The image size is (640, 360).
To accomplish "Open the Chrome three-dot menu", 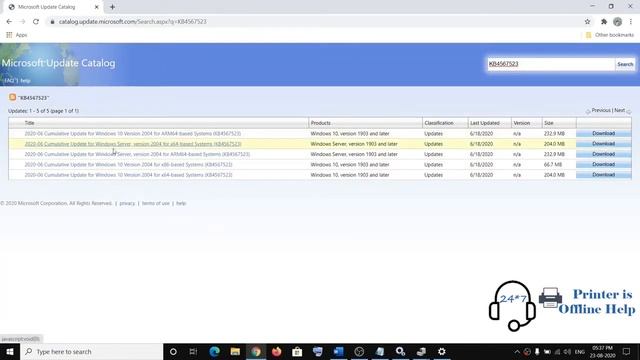I will [x=631, y=22].
